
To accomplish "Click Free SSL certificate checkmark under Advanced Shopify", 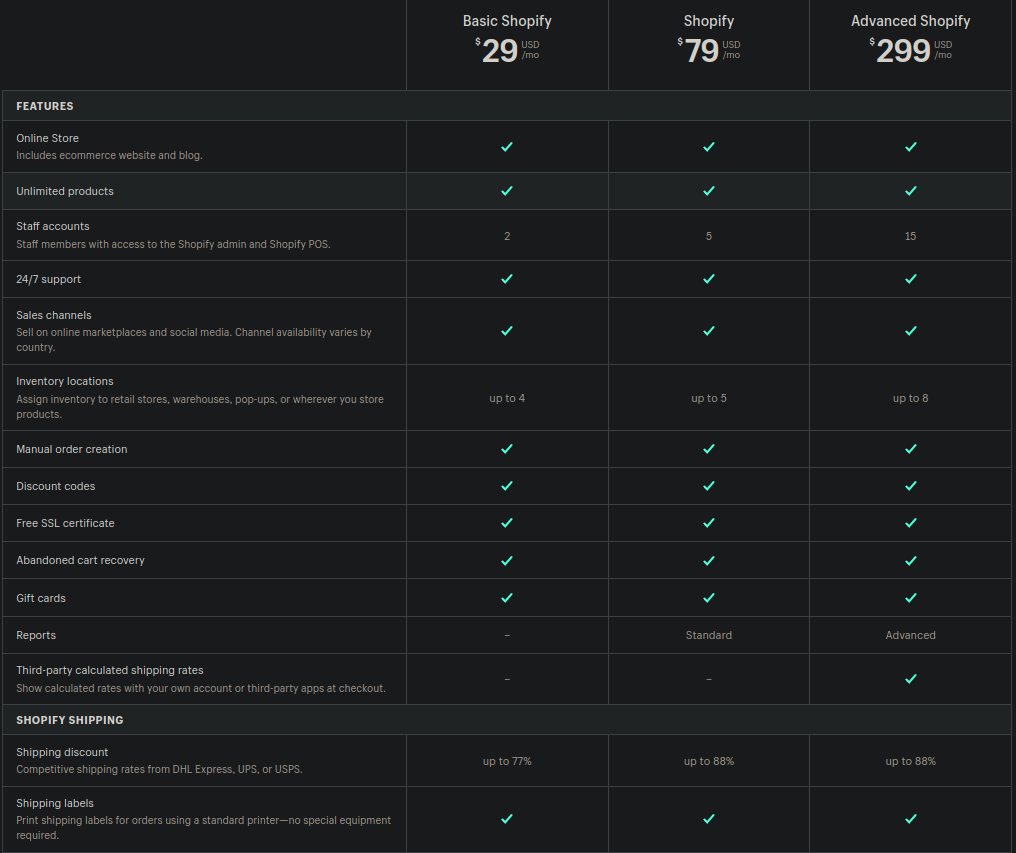I will [910, 523].
